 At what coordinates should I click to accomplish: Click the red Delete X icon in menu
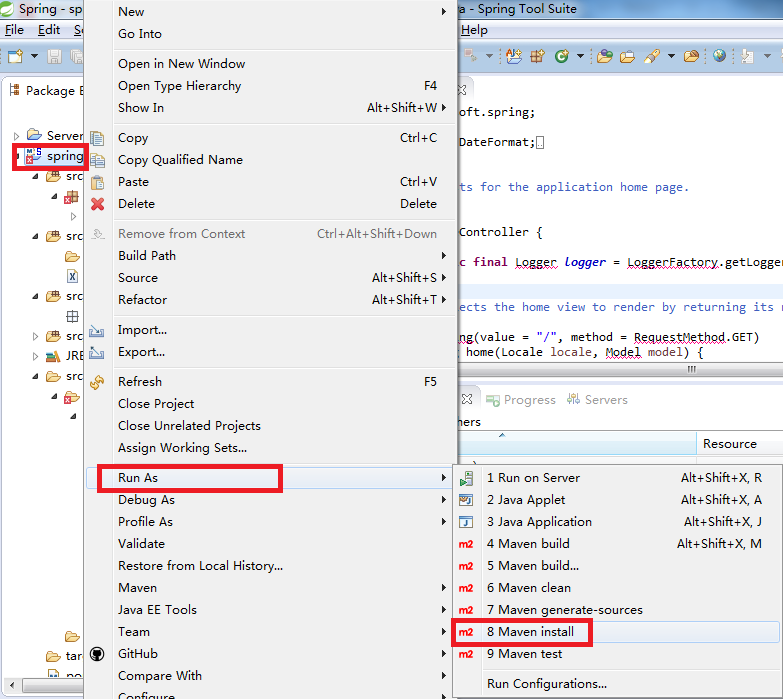[97, 204]
